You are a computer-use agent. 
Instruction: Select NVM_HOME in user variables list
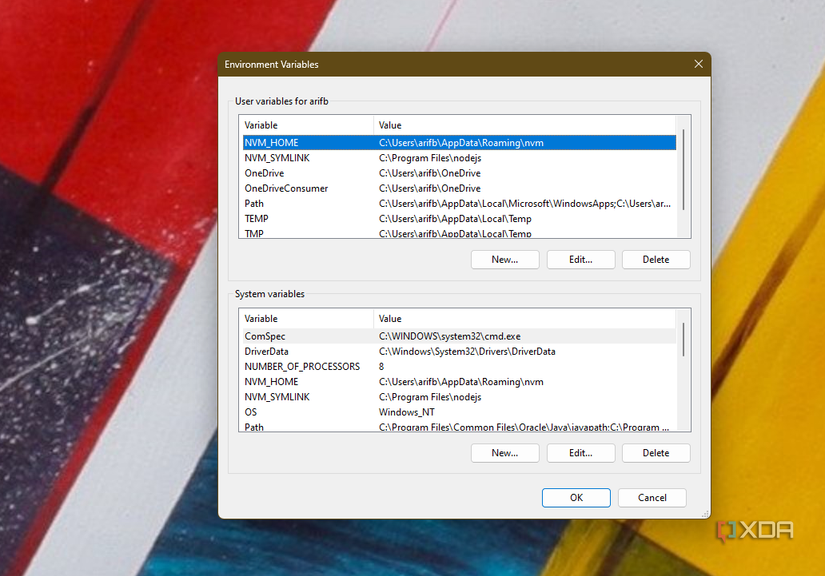271,143
